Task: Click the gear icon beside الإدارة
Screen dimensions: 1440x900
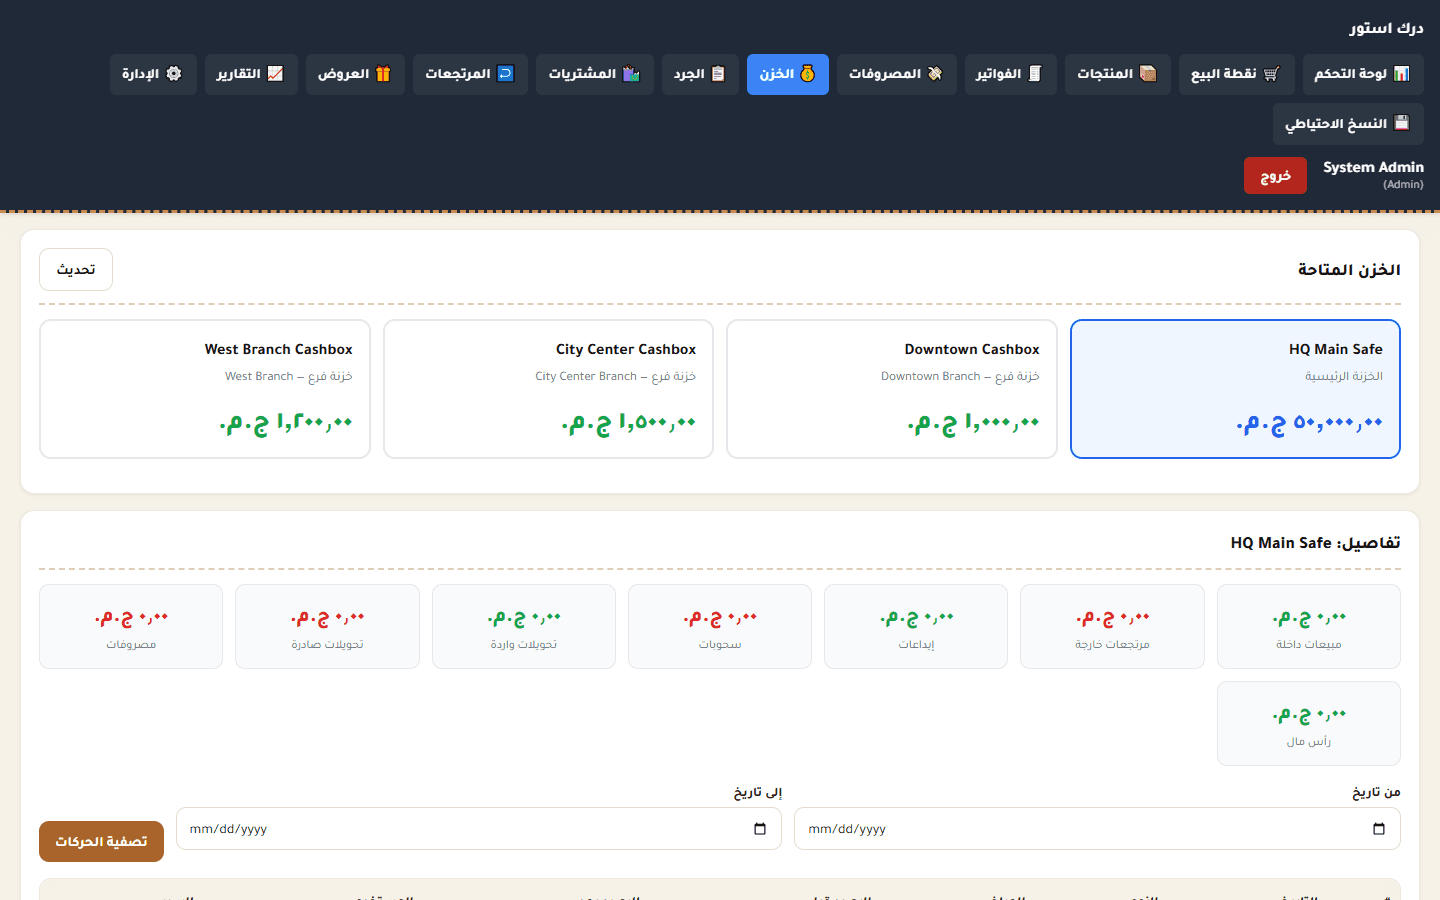Action: (x=174, y=74)
